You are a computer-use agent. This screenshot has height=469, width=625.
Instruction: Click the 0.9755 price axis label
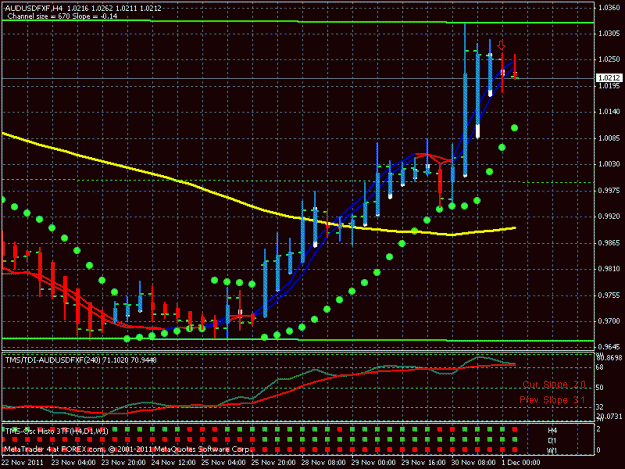(x=609, y=295)
